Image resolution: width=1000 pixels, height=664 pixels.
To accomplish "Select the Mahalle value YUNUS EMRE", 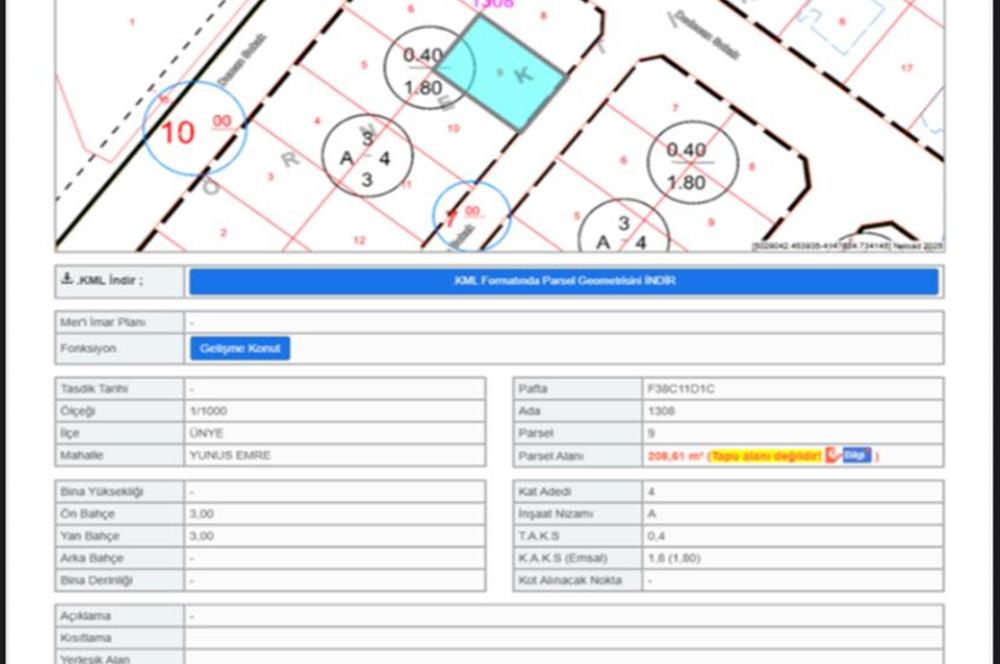I will coord(230,455).
